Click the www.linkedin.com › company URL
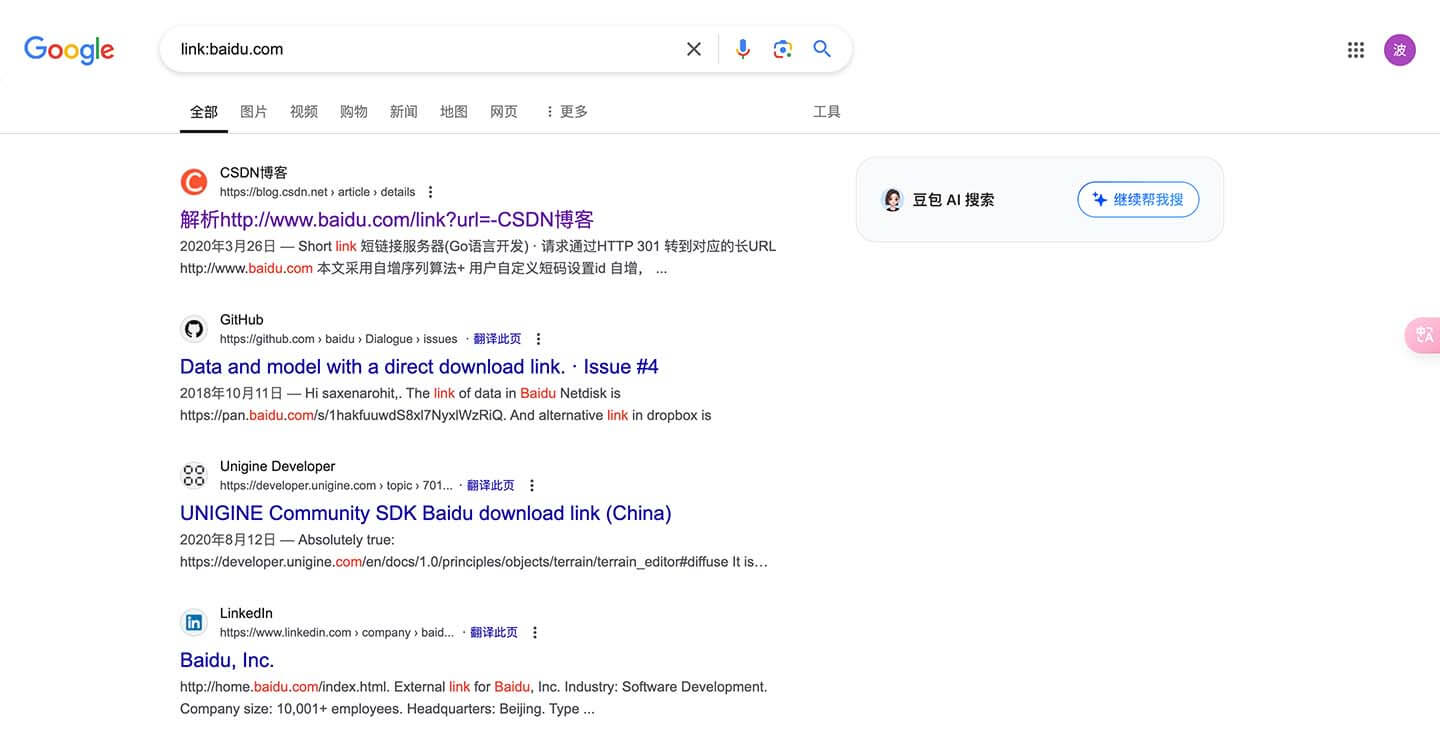Image resolution: width=1440 pixels, height=754 pixels. [x=337, y=632]
